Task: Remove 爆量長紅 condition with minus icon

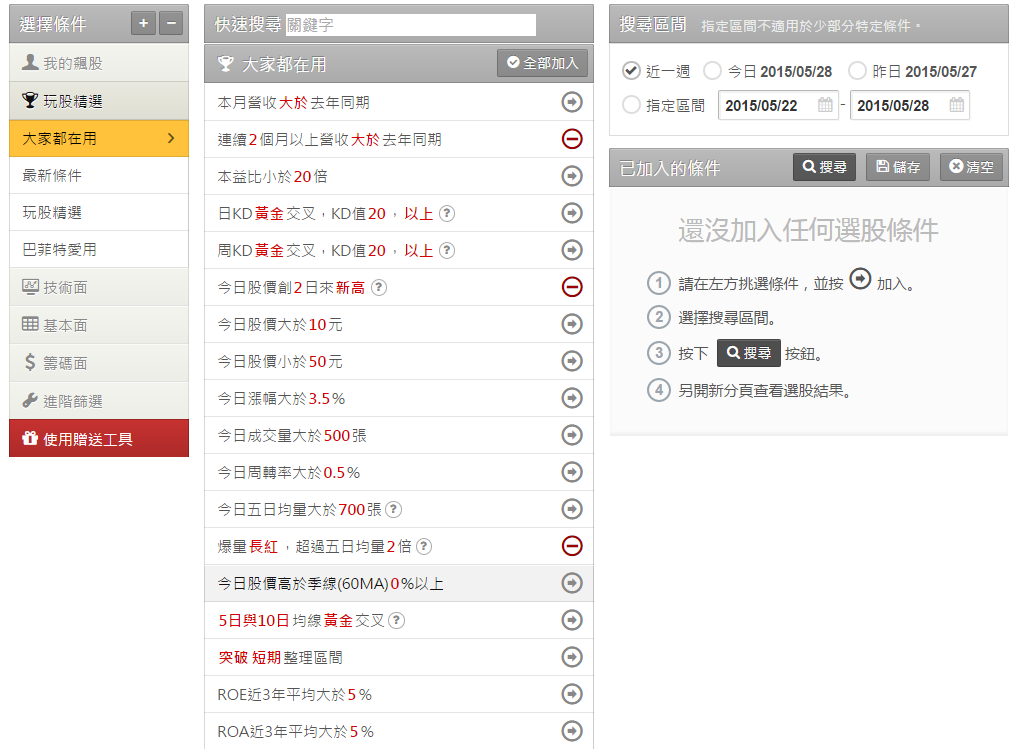Action: (x=572, y=546)
